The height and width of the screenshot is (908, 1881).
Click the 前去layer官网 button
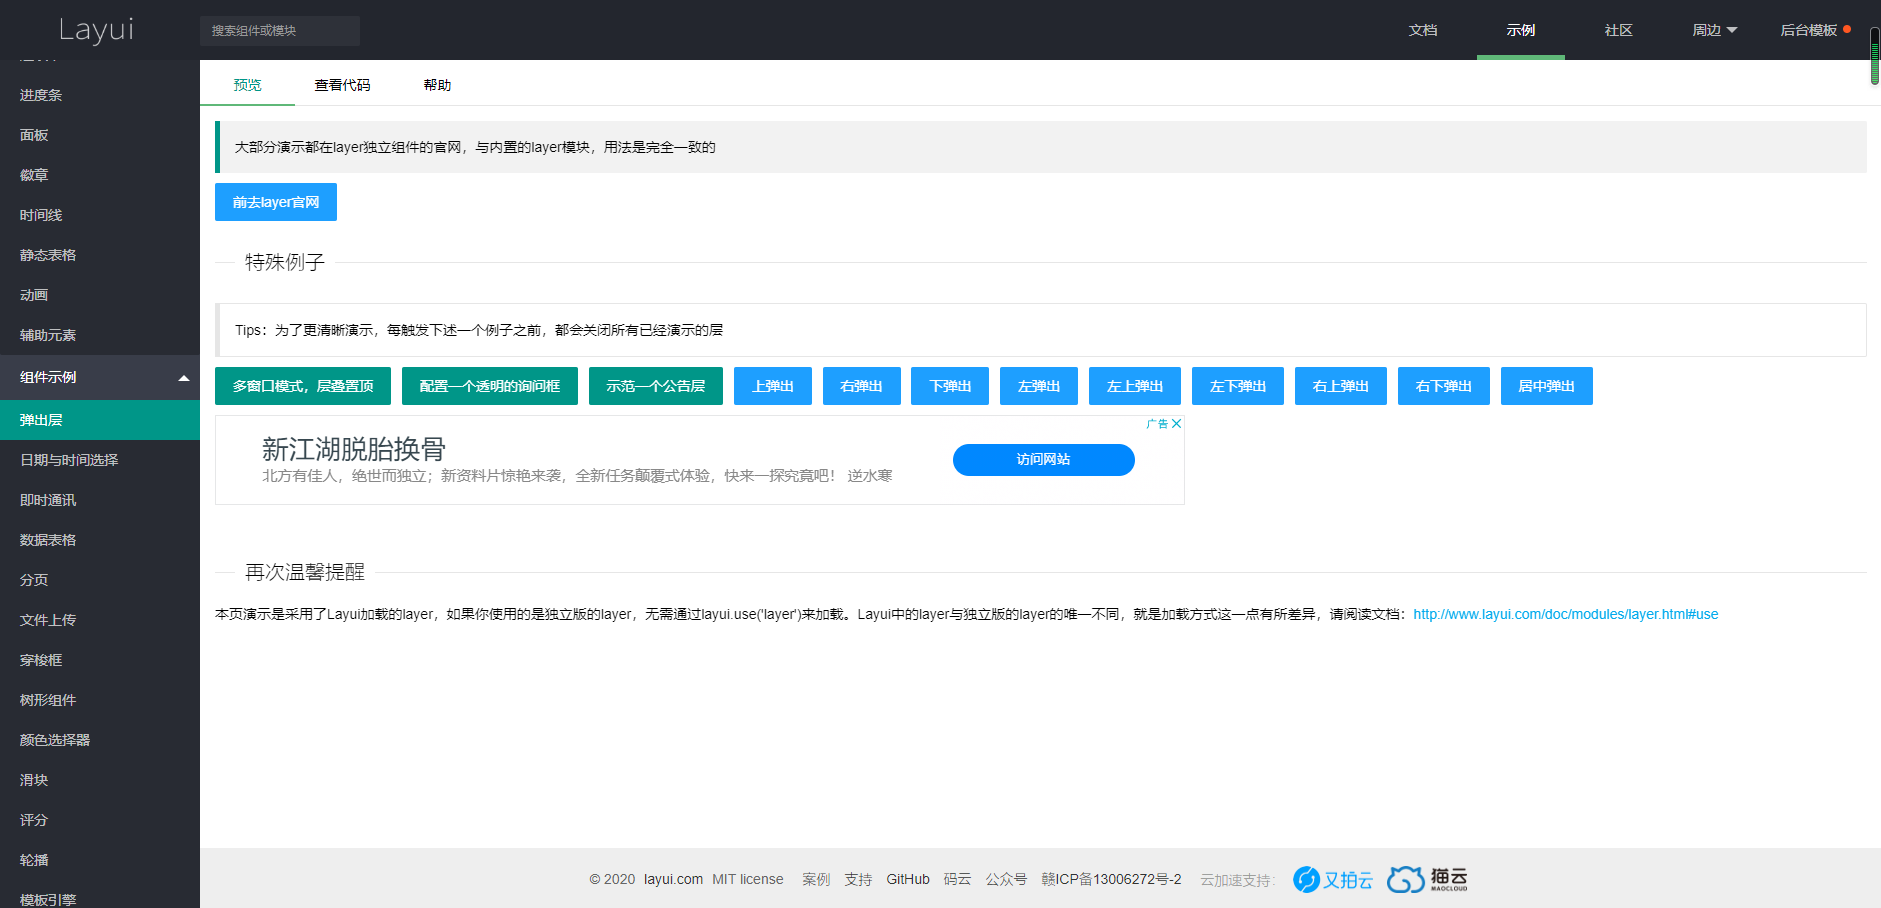click(x=275, y=201)
